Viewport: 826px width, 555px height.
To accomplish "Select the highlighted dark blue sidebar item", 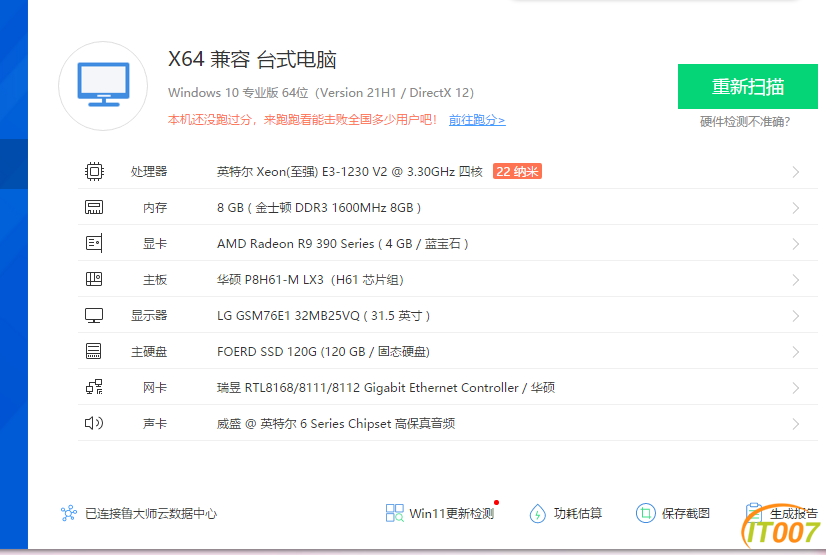I will point(14,164).
